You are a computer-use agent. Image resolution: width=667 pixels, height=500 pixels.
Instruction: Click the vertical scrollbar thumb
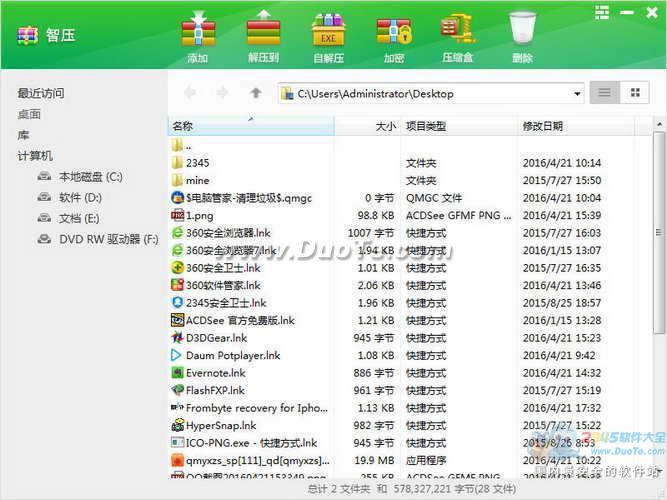coord(658,232)
